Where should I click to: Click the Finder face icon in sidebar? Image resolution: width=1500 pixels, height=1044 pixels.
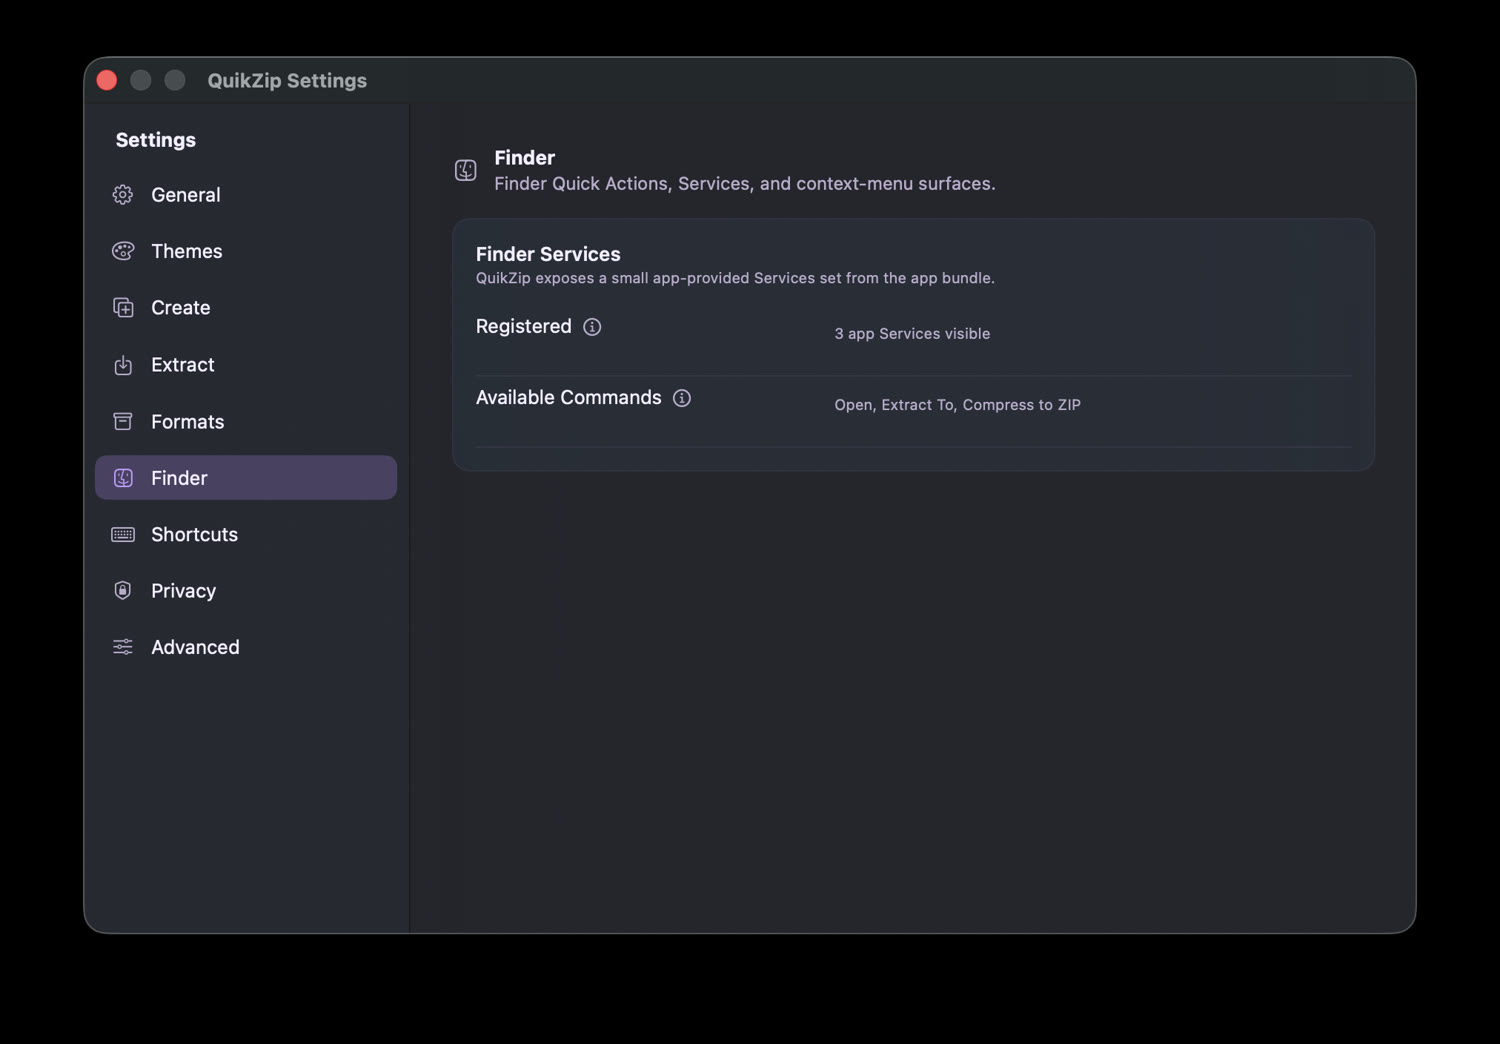(x=123, y=478)
